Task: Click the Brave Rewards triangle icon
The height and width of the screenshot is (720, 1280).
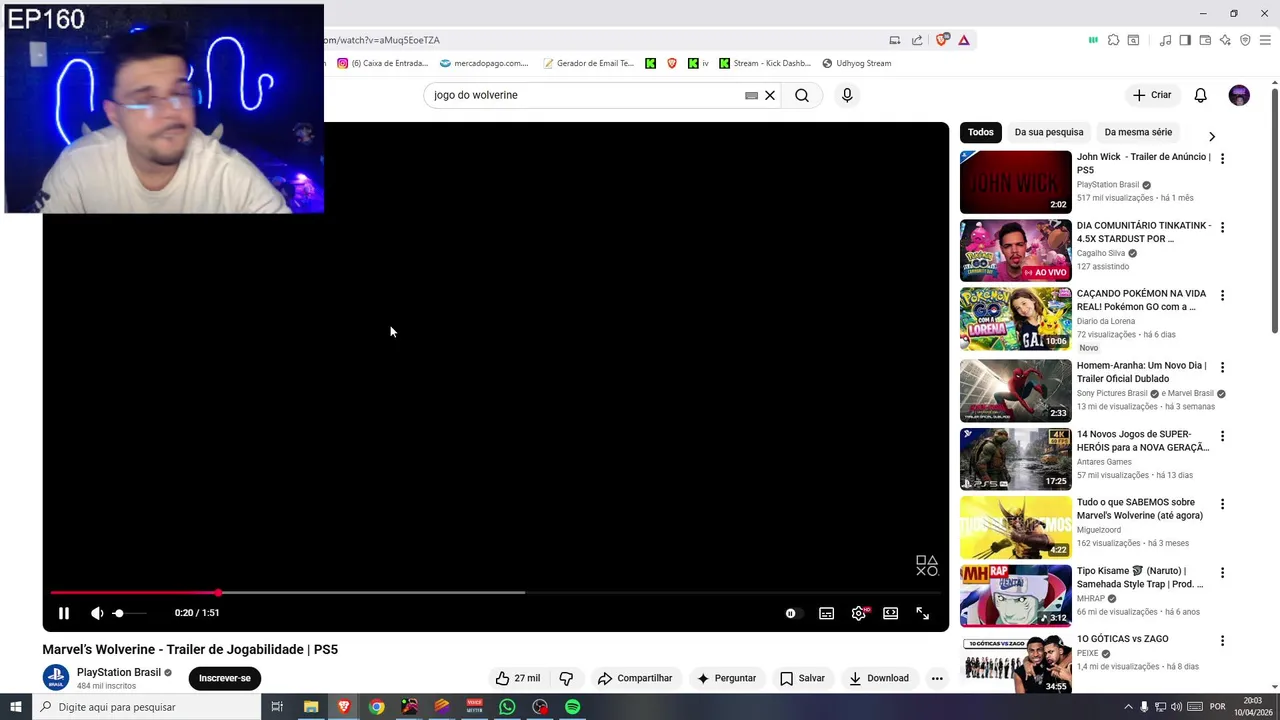Action: point(964,40)
